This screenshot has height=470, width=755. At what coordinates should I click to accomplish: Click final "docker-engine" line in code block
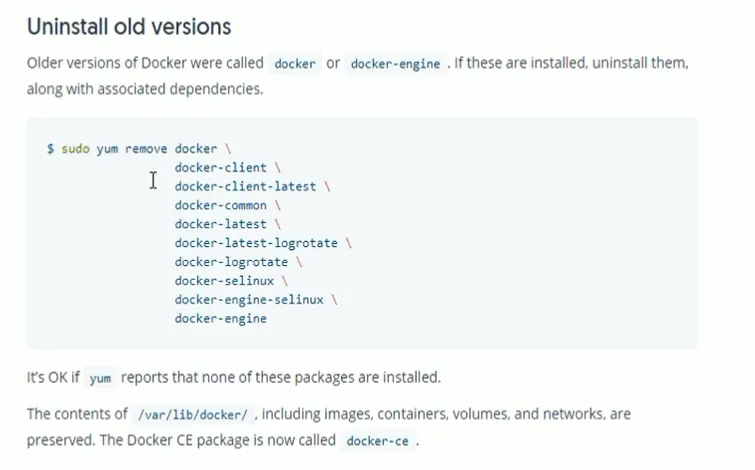pos(221,319)
